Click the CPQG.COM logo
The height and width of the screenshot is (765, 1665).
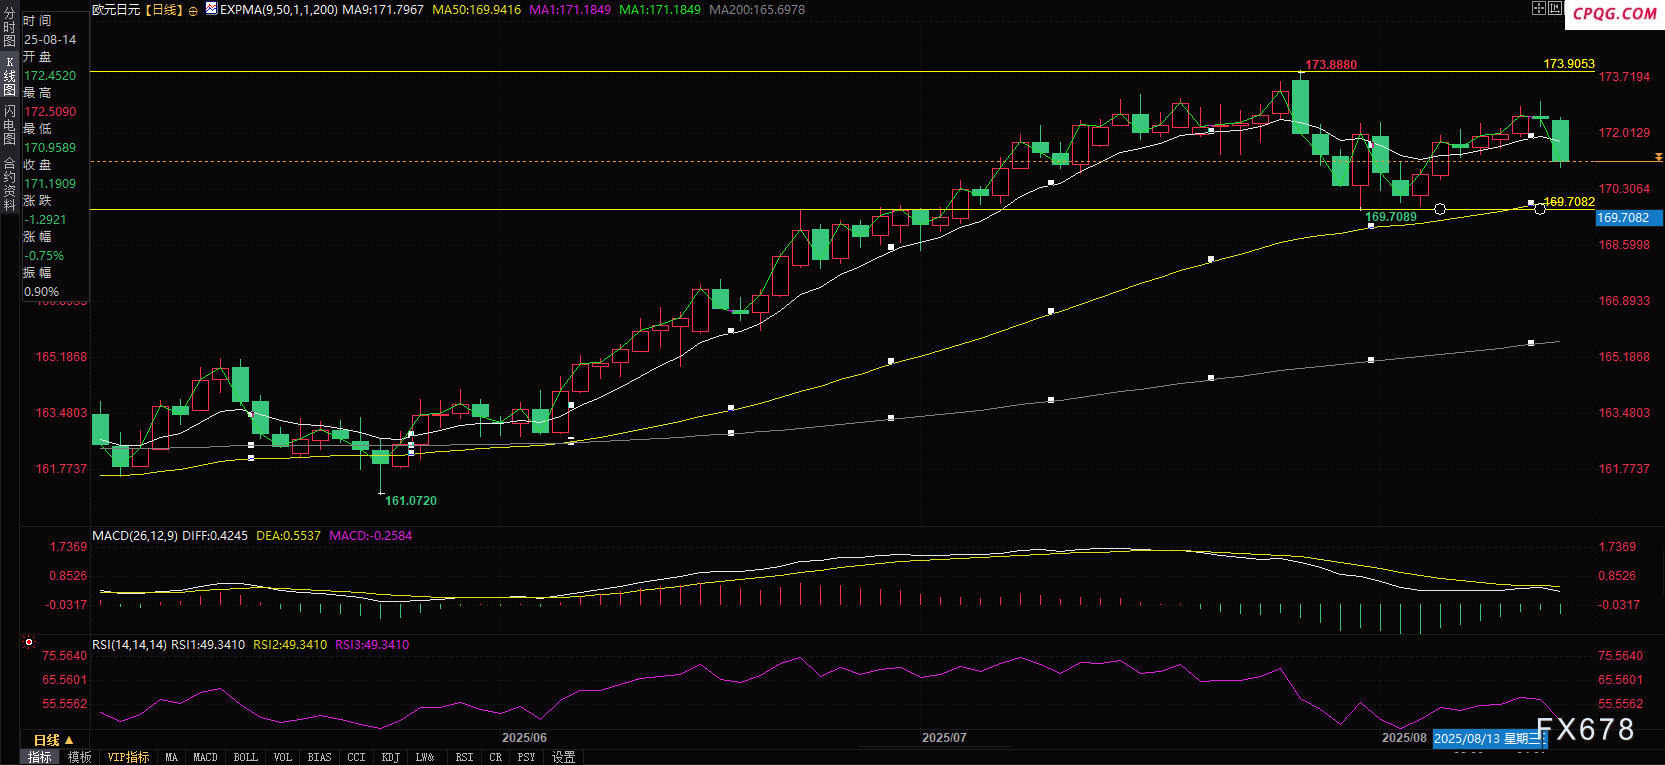pyautogui.click(x=1614, y=14)
